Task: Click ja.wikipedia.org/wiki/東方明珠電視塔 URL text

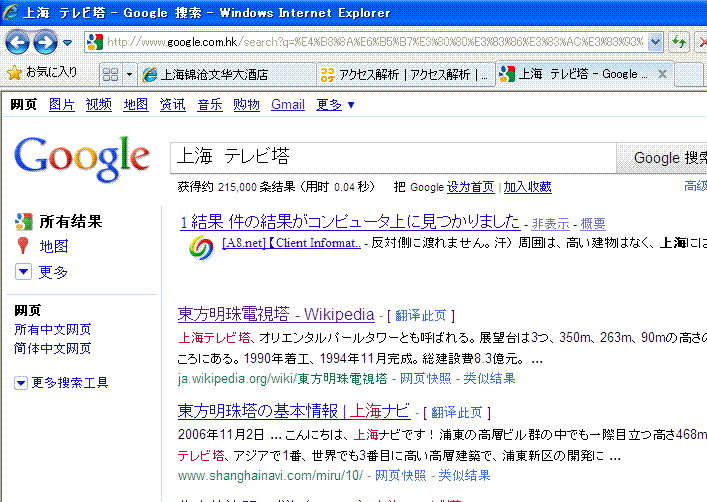Action: [282, 378]
